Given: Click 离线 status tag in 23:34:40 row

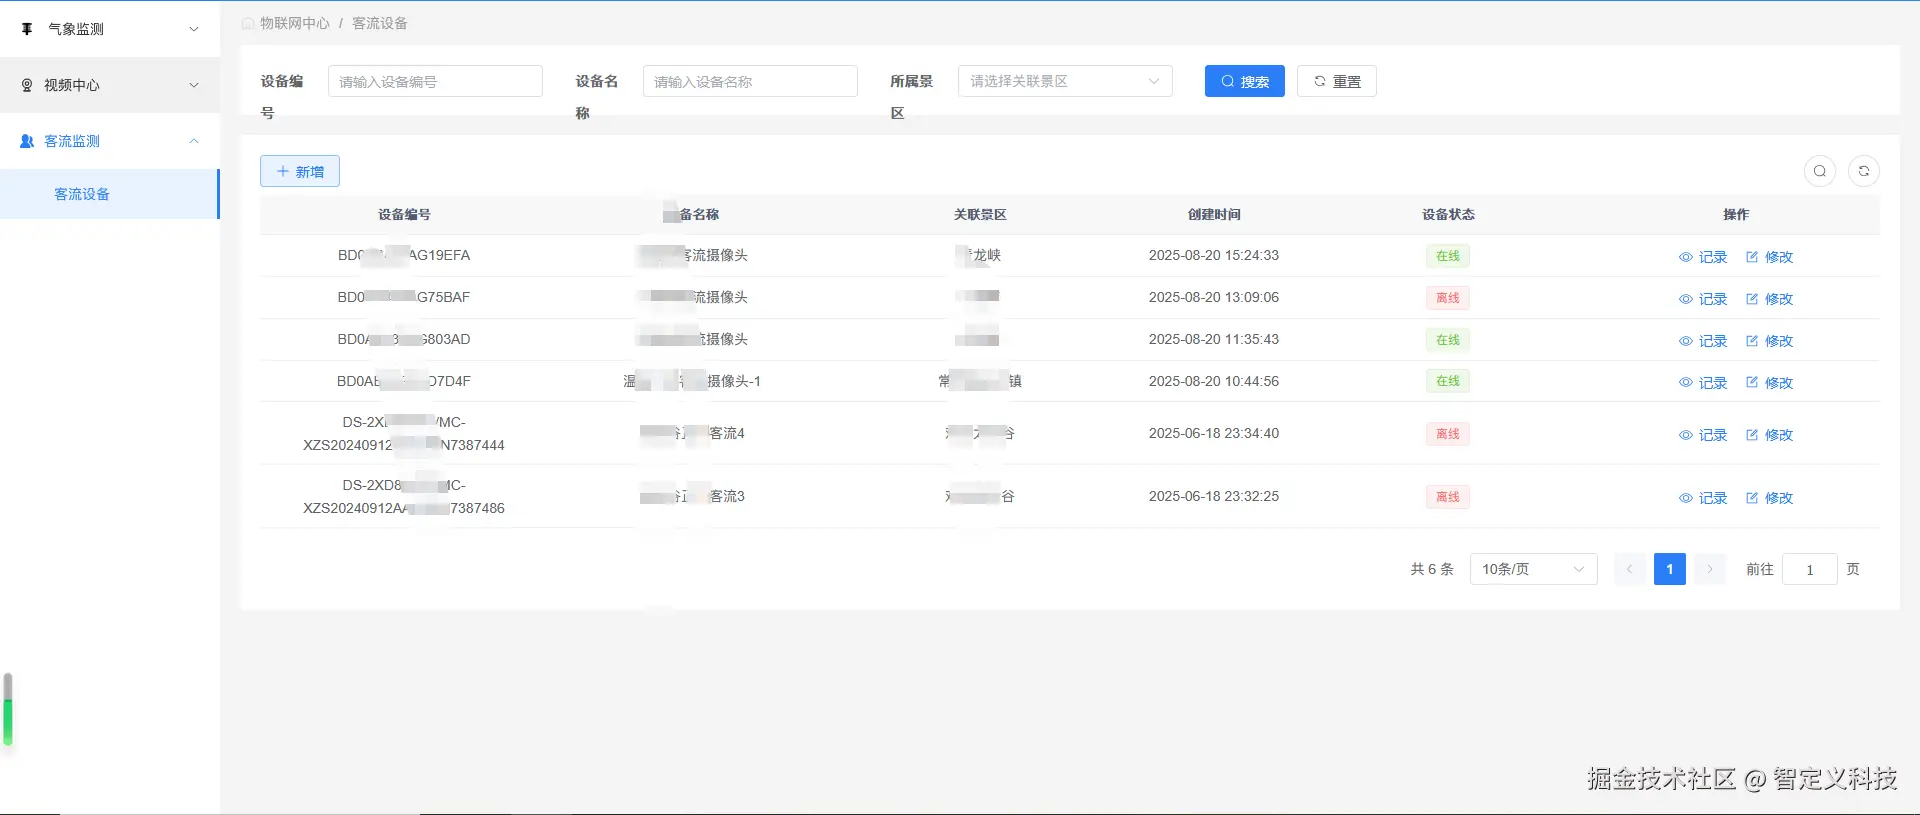Looking at the screenshot, I should pyautogui.click(x=1448, y=434).
